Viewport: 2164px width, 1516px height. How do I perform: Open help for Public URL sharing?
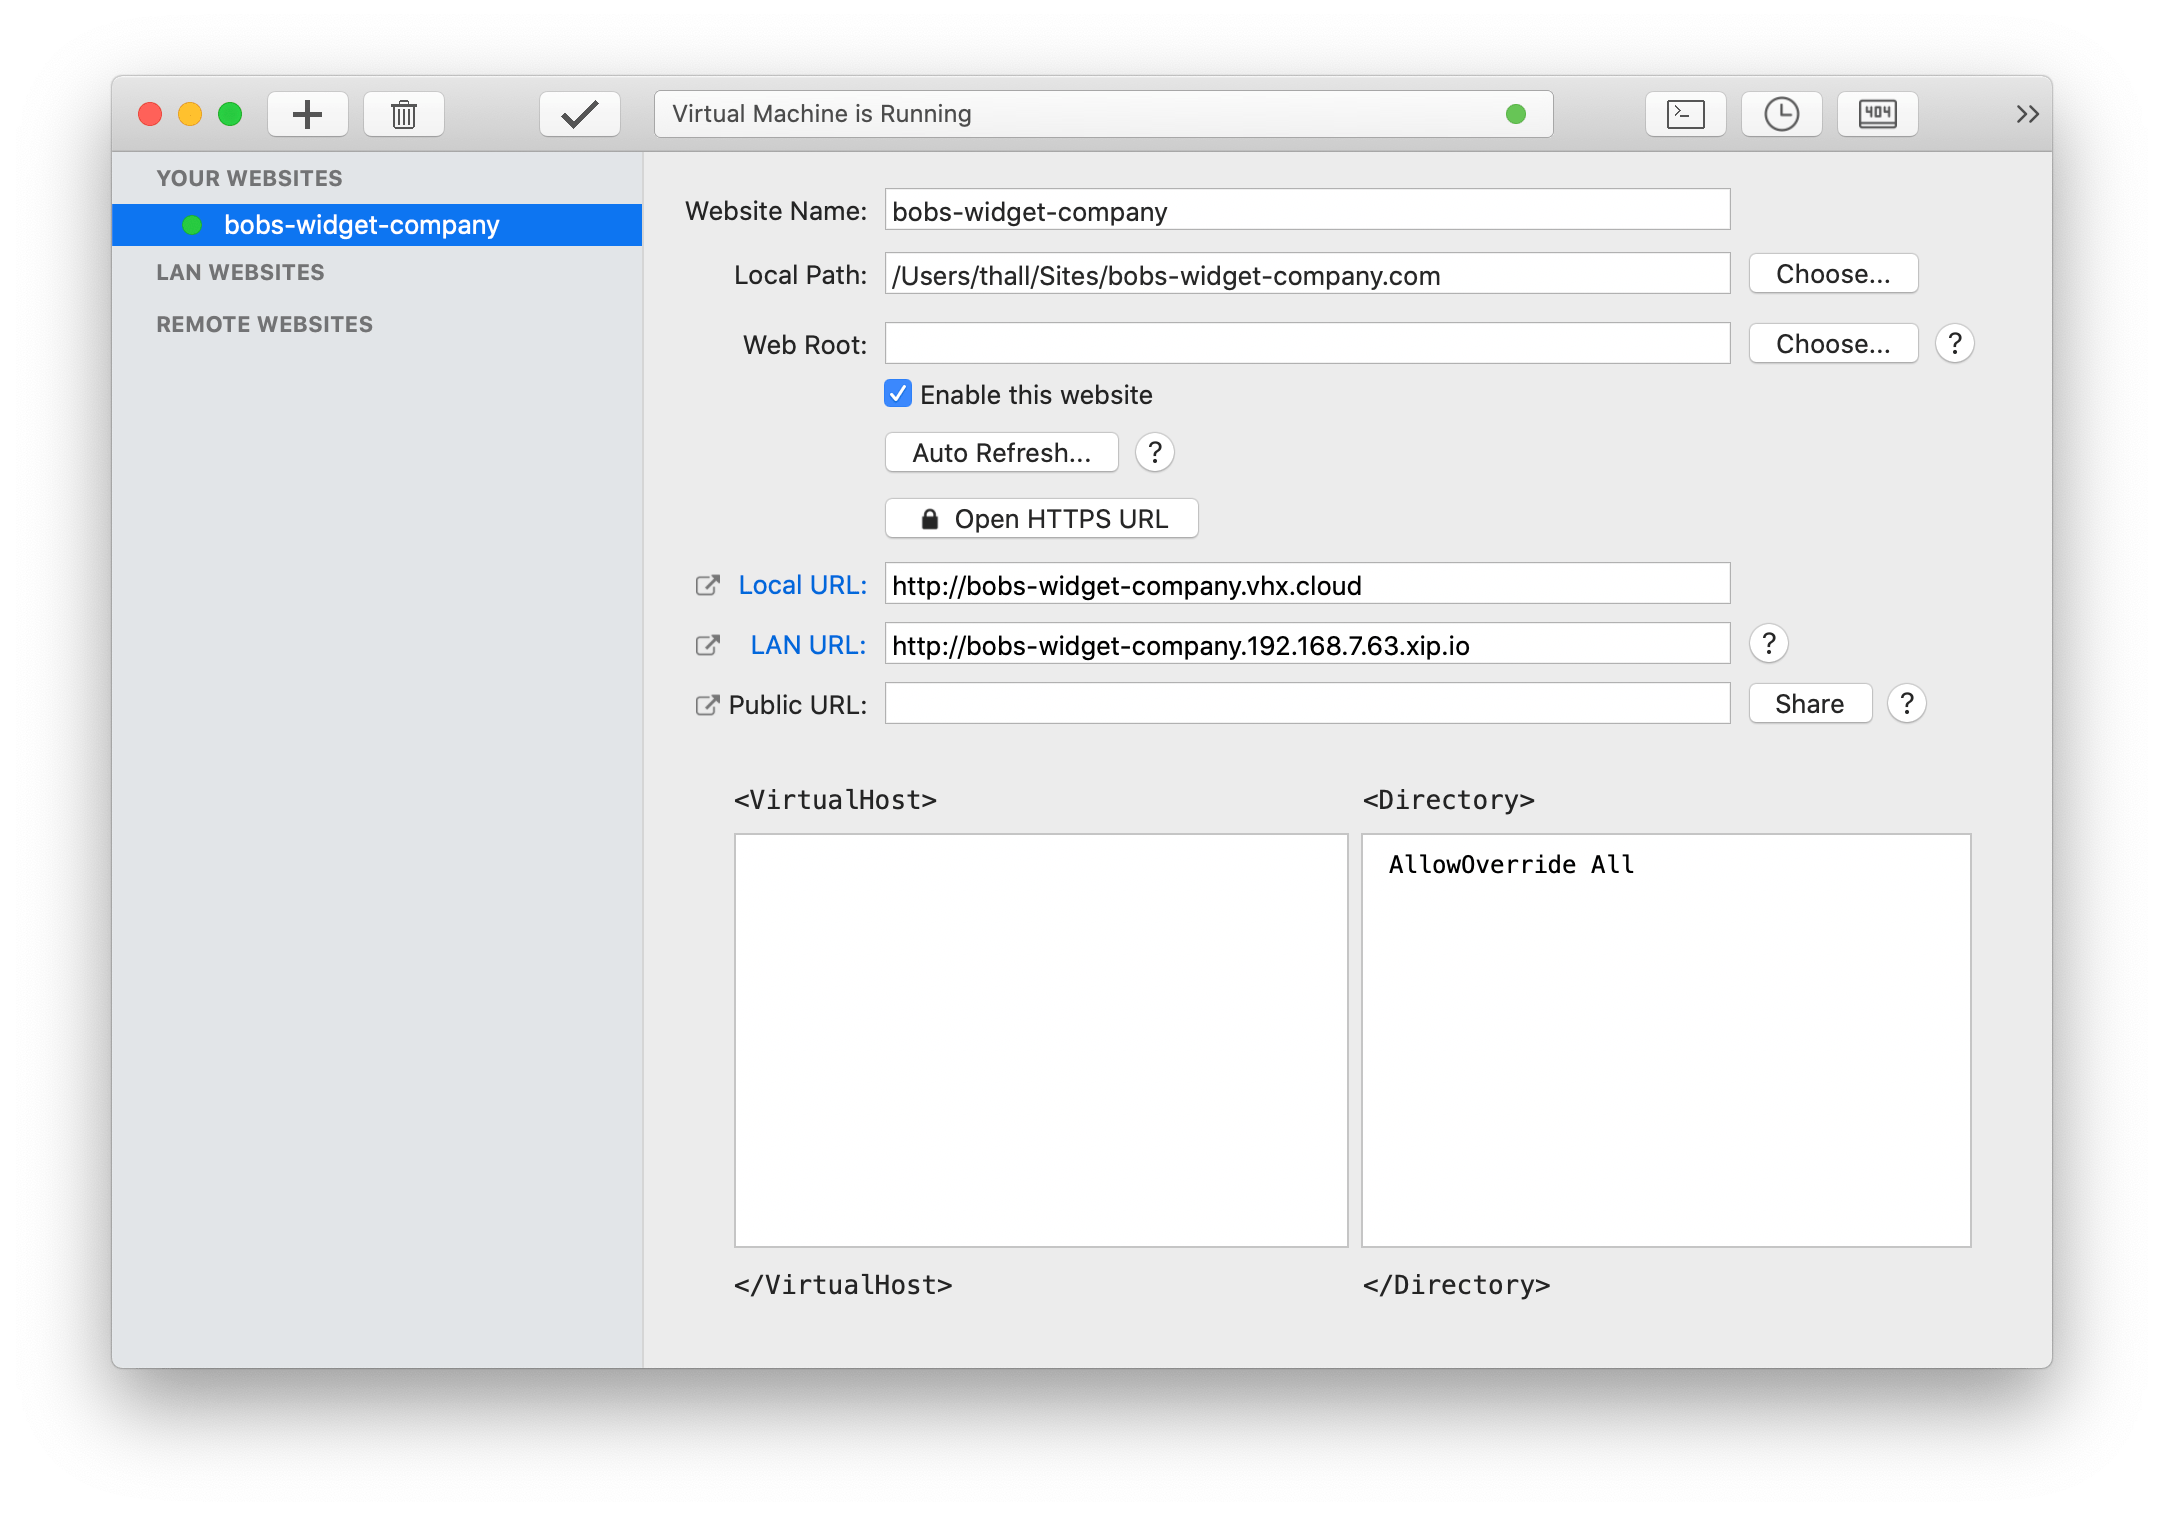coord(1907,704)
